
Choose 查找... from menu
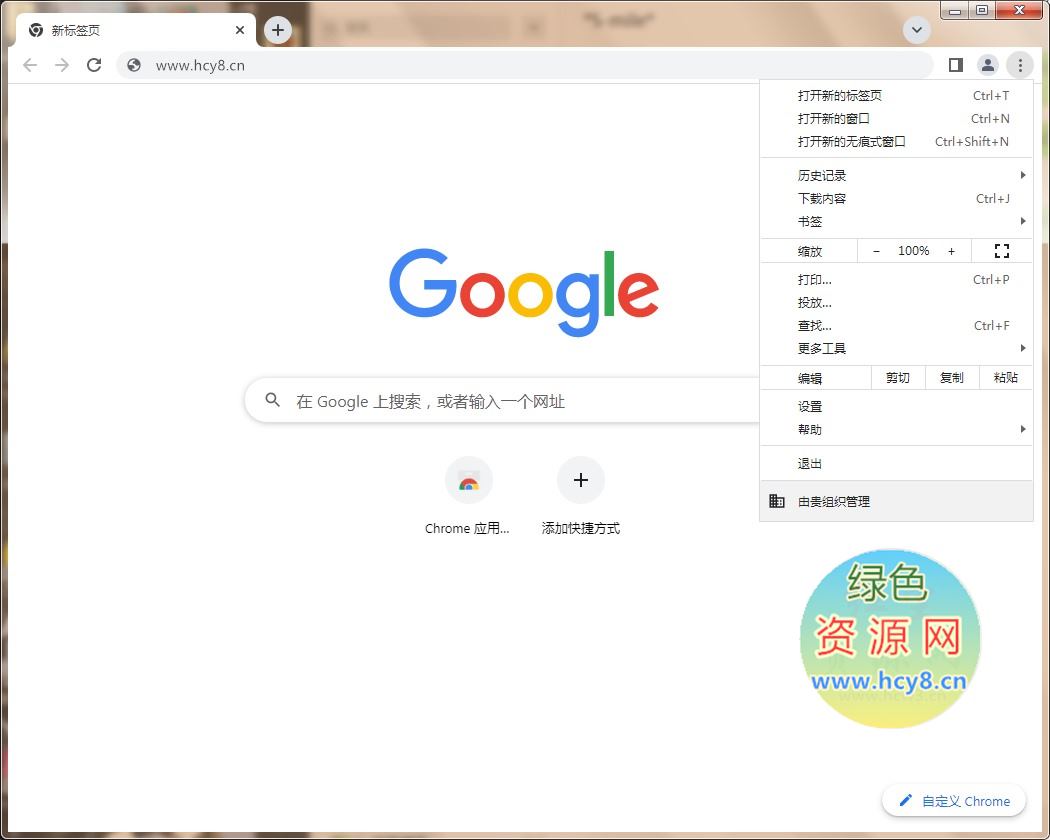click(896, 326)
